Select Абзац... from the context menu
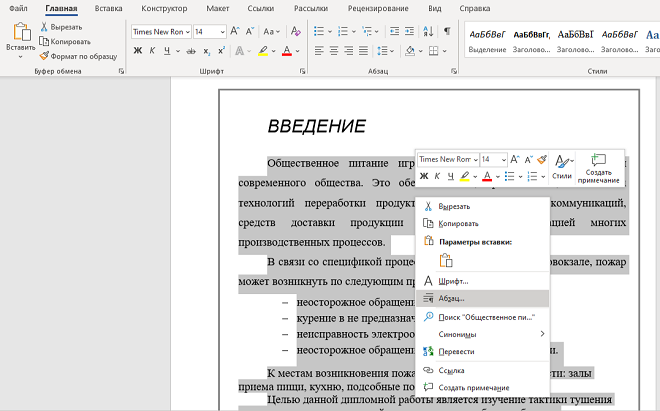Screen dimensions: 660x411 (451, 298)
